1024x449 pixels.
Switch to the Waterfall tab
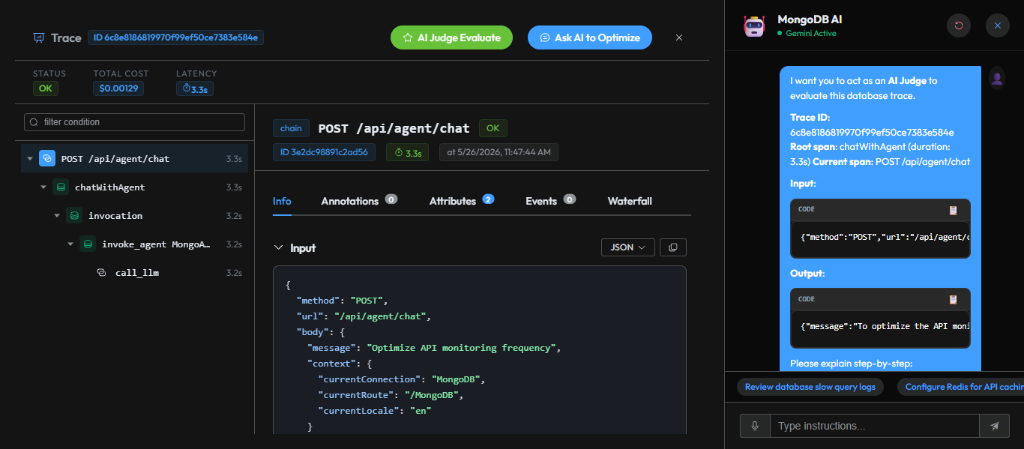[x=630, y=201]
